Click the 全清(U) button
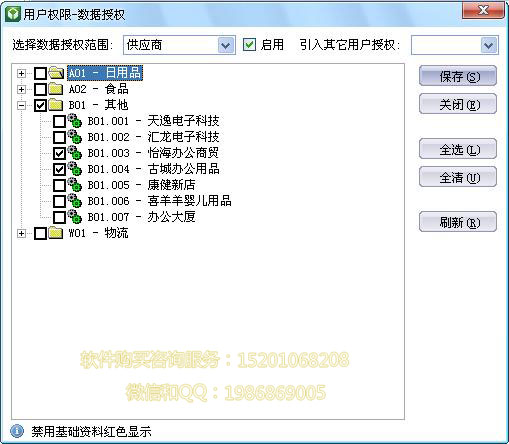 [458, 177]
